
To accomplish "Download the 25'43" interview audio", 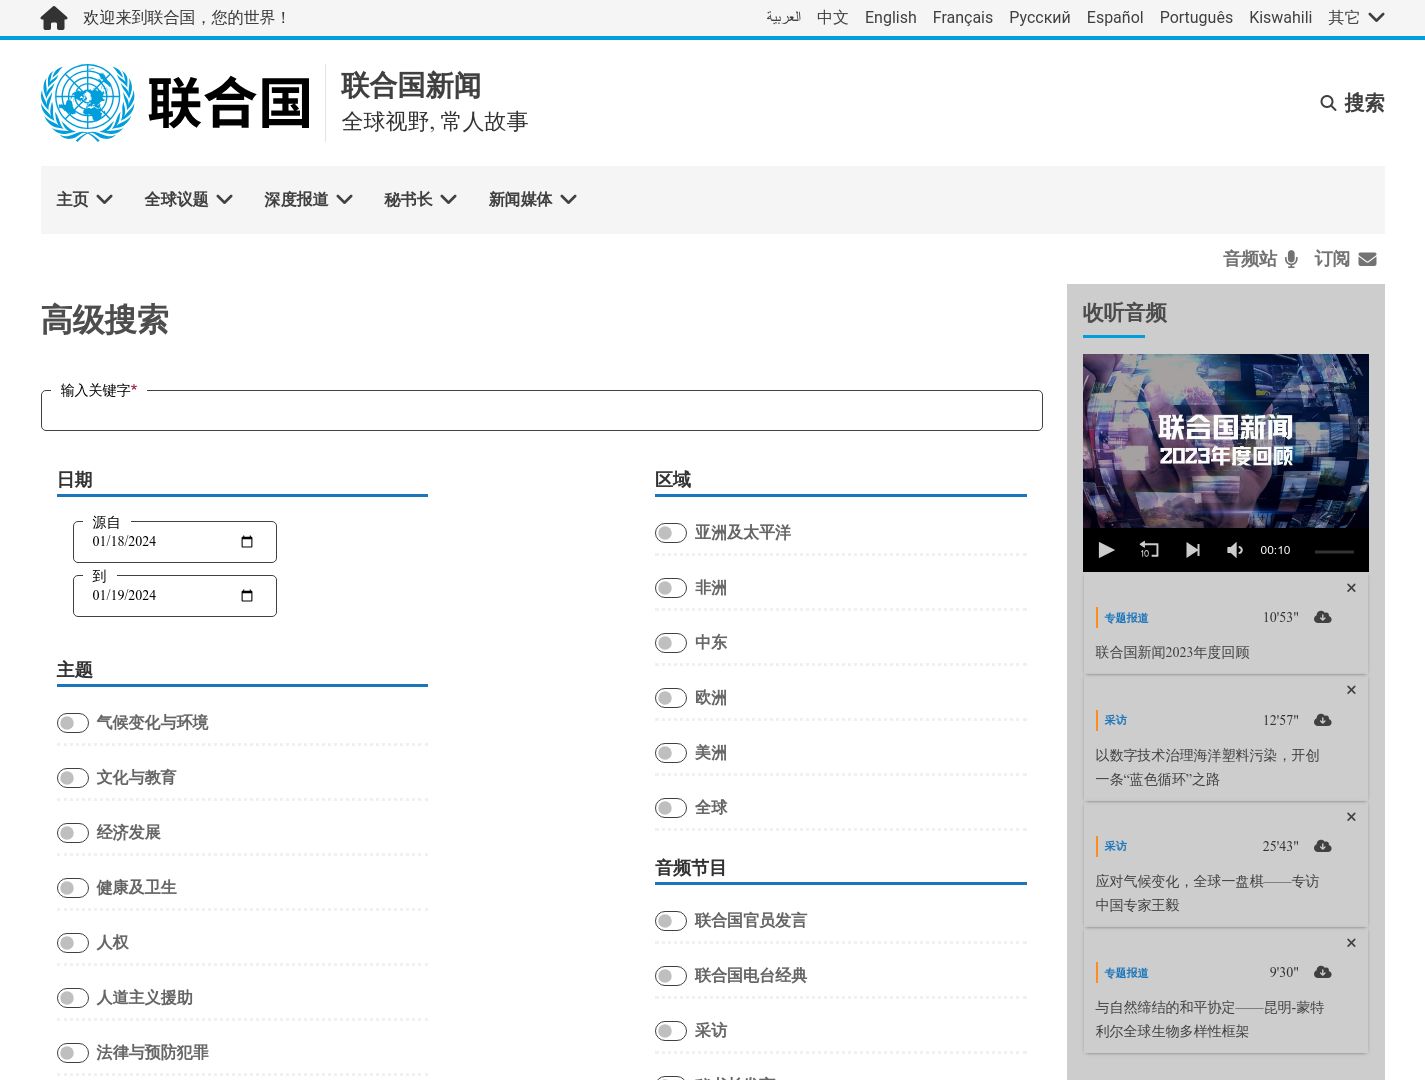I will [x=1322, y=846].
